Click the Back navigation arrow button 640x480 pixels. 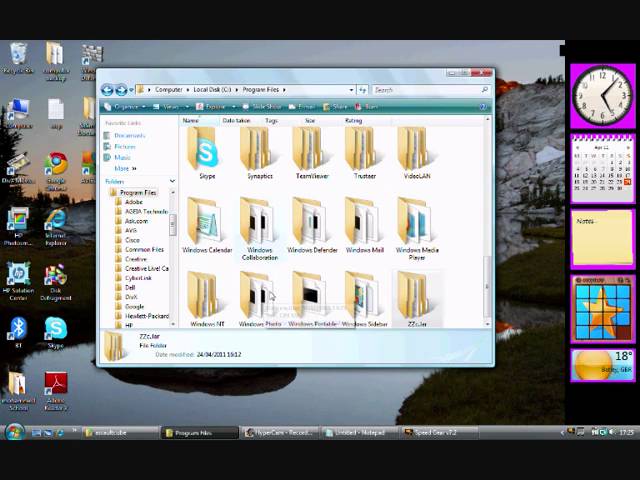click(x=107, y=89)
